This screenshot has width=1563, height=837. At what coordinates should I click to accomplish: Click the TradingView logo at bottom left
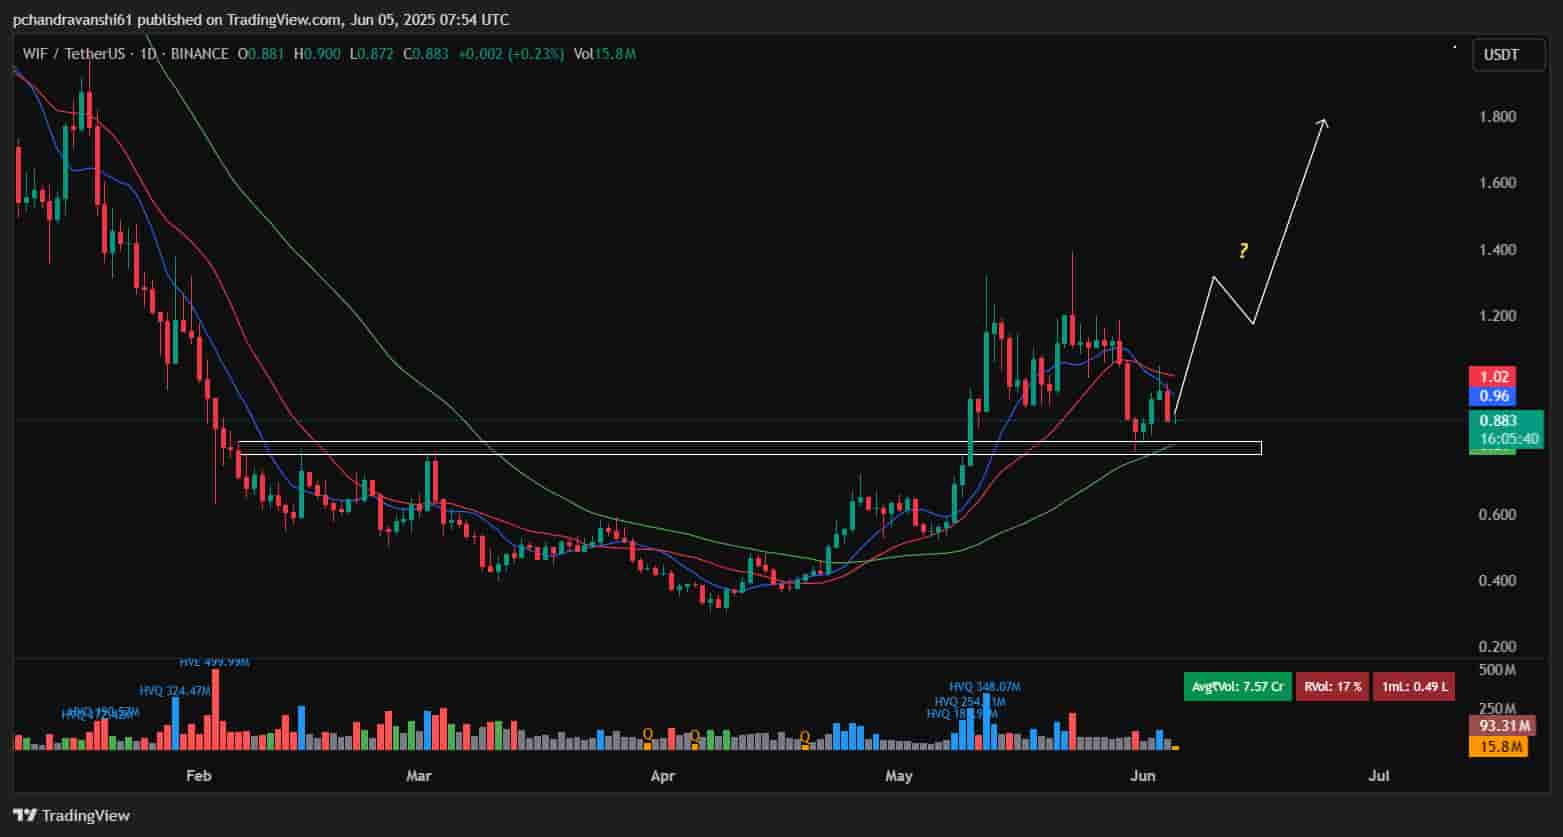pos(71,815)
